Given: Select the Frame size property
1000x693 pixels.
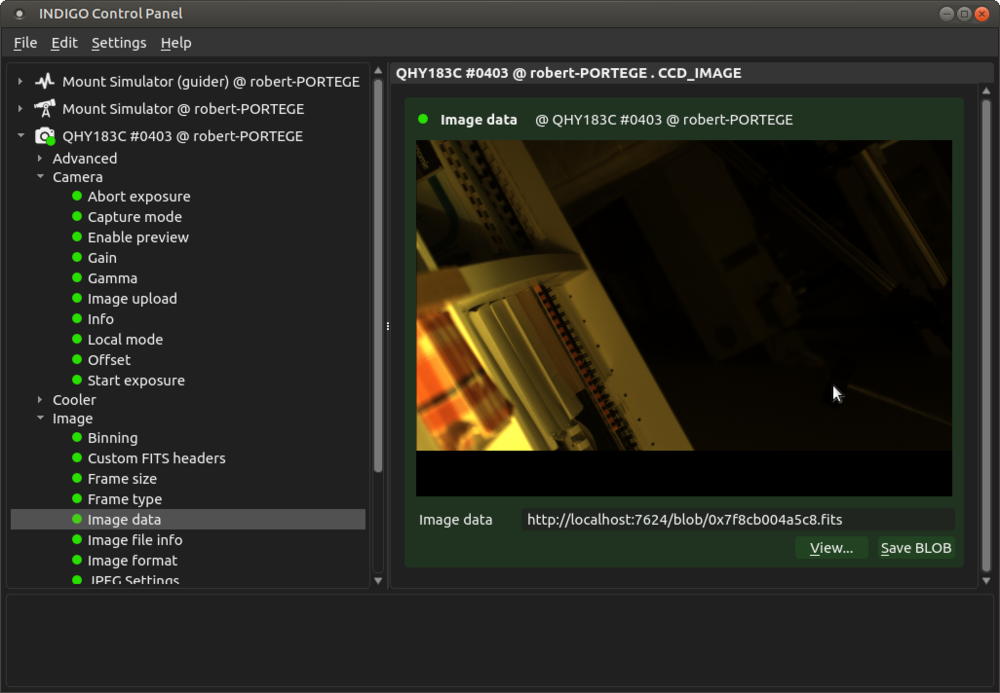Looking at the screenshot, I should pos(122,478).
